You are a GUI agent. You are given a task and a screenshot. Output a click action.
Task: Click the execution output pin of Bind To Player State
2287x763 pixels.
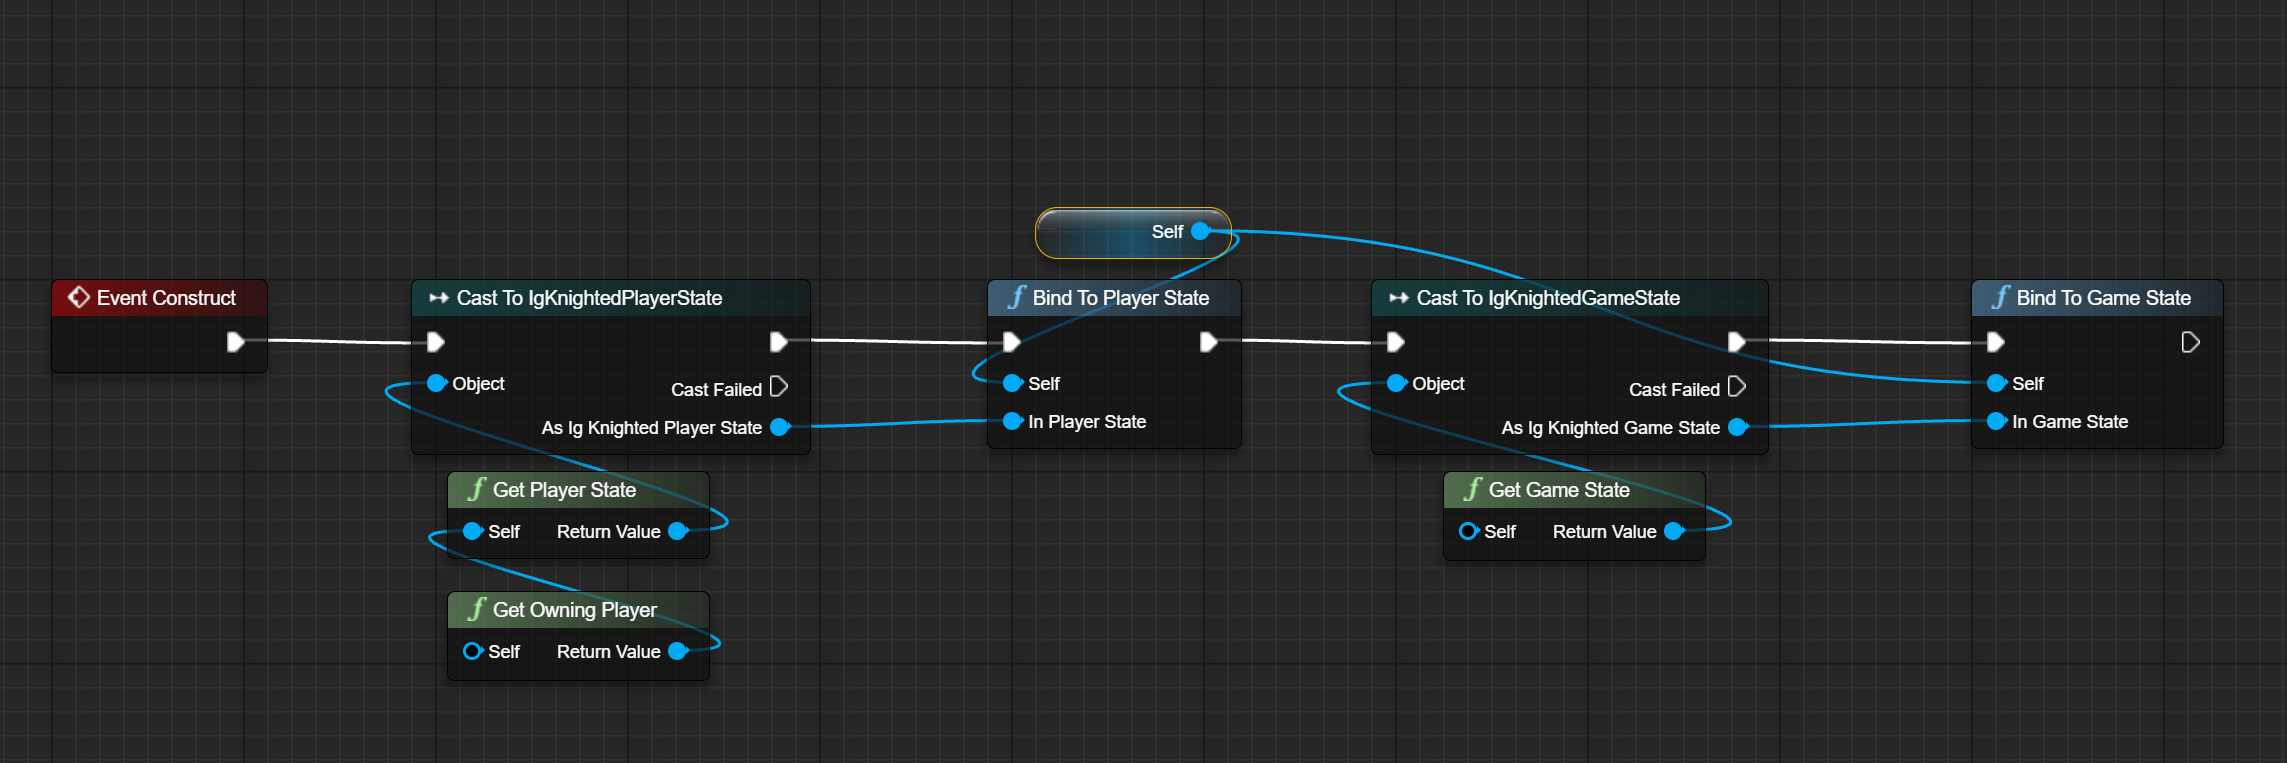[x=1209, y=342]
